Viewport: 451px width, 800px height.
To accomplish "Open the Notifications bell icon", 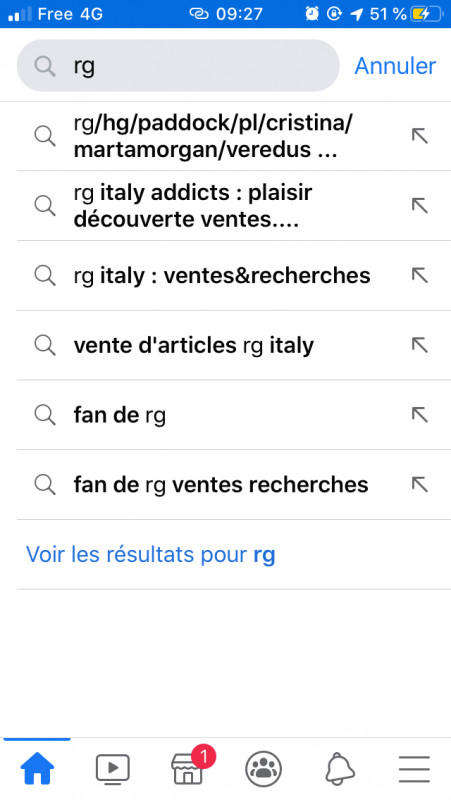I will tap(340, 769).
